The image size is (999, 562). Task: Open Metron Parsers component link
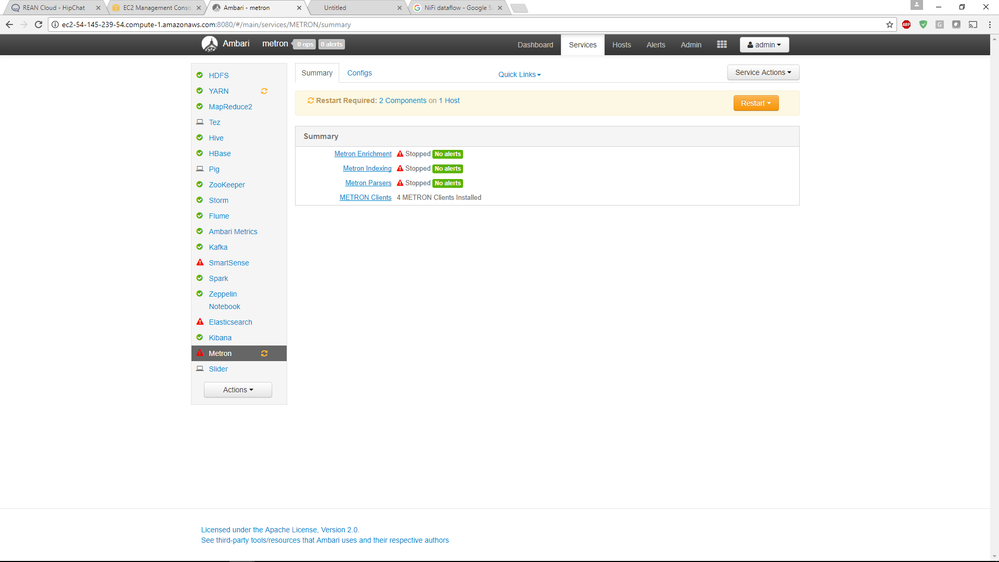click(368, 183)
